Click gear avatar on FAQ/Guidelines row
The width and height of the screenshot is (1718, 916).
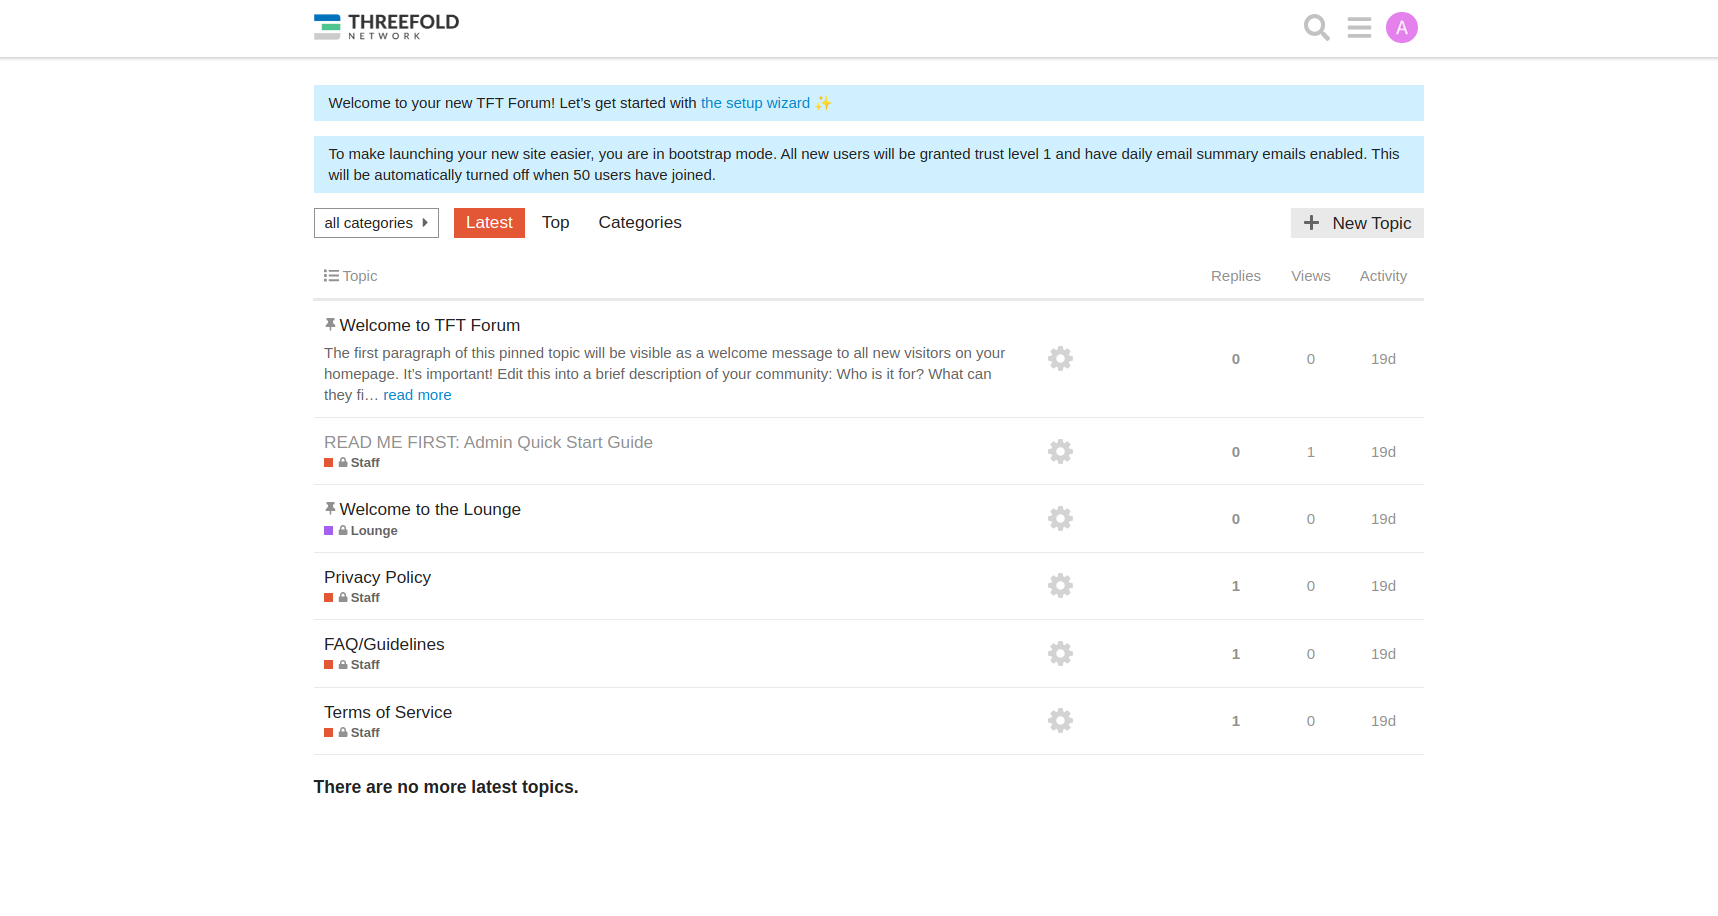pyautogui.click(x=1060, y=654)
